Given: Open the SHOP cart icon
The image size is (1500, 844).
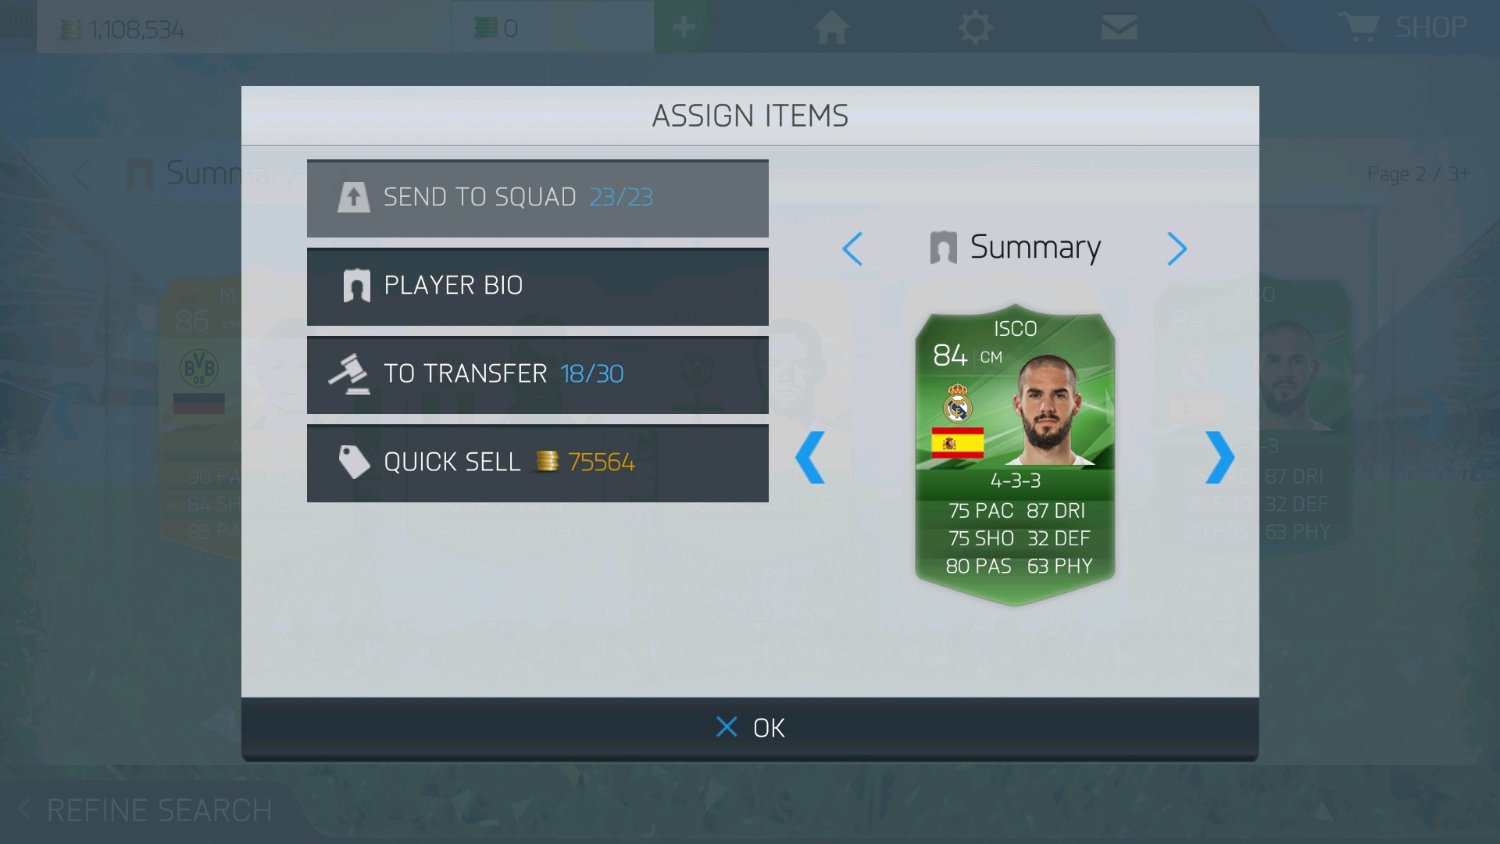Looking at the screenshot, I should [1359, 27].
